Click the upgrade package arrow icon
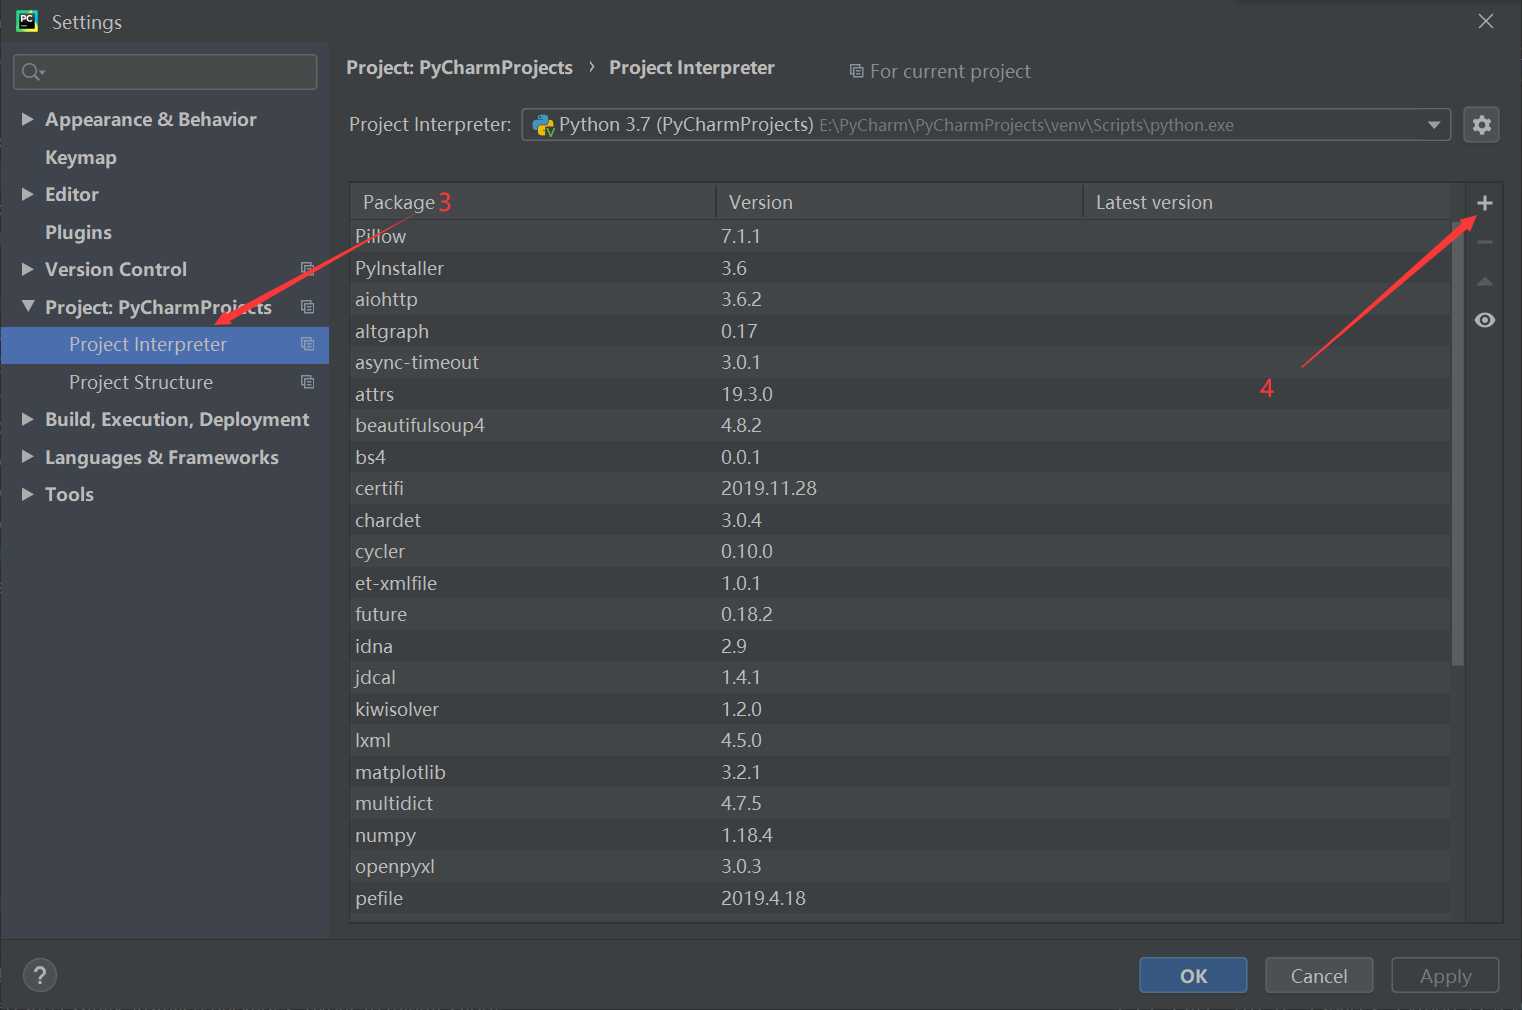 (x=1484, y=282)
